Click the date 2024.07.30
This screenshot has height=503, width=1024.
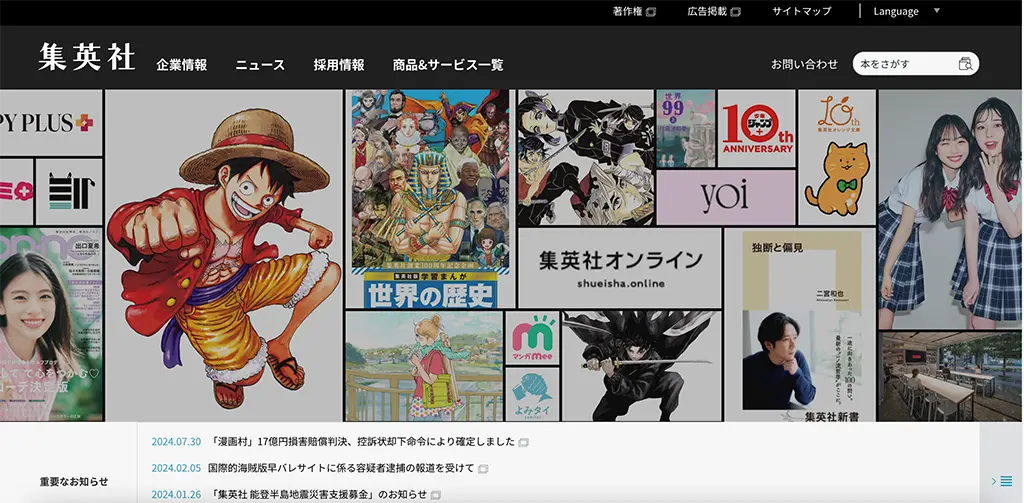pyautogui.click(x=176, y=442)
